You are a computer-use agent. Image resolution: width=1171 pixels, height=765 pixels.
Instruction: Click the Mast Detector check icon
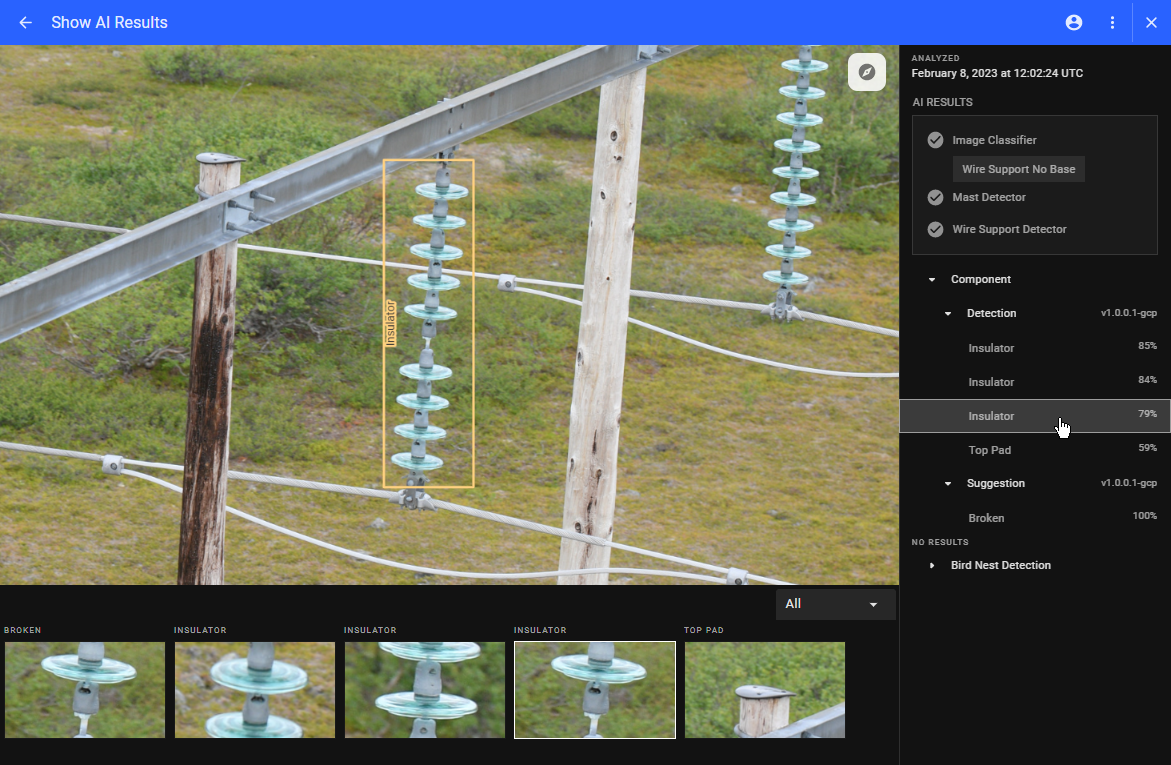coord(935,197)
